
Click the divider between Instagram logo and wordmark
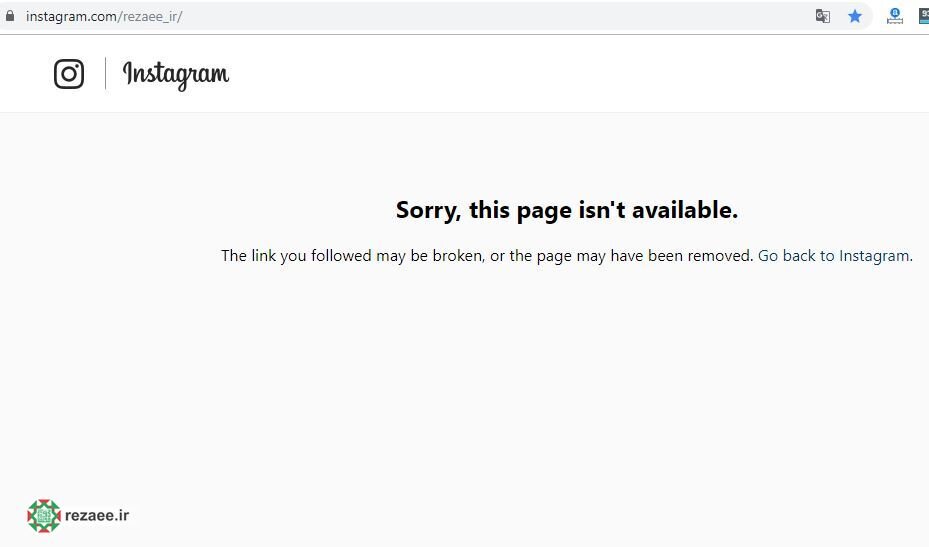pos(105,73)
